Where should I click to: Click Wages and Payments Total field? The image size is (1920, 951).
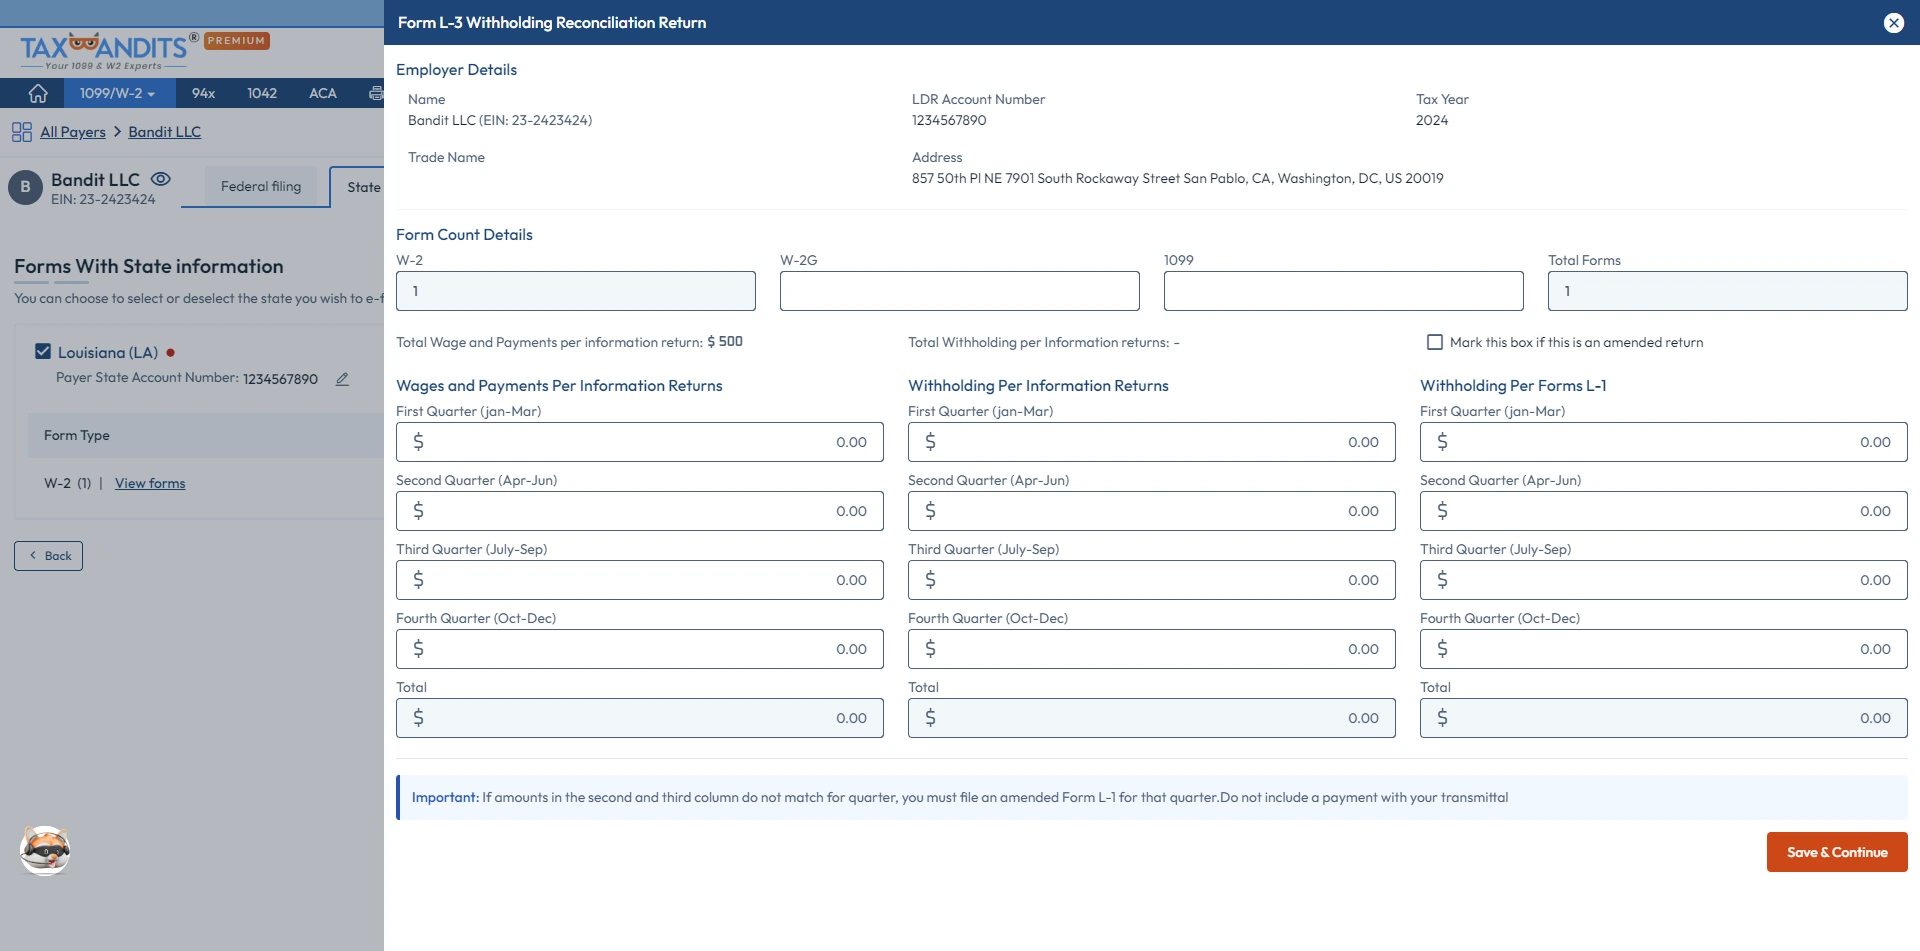pos(640,718)
